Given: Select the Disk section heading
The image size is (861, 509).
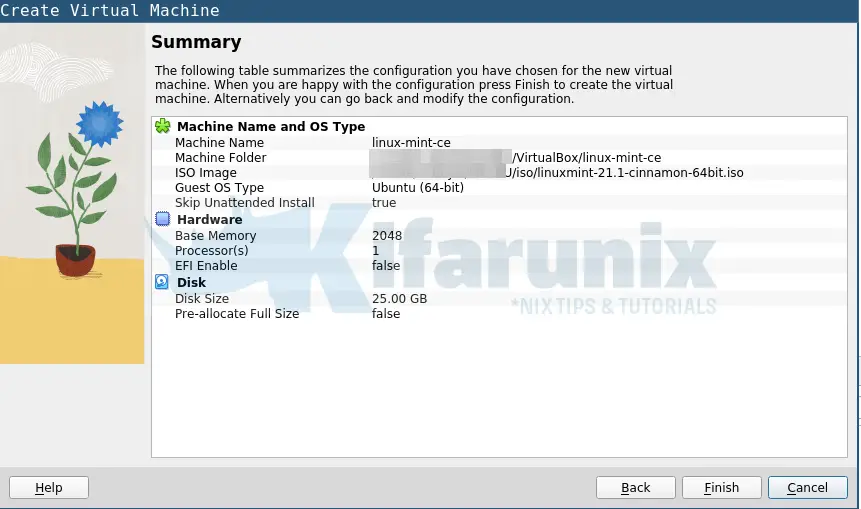Looking at the screenshot, I should tap(191, 283).
